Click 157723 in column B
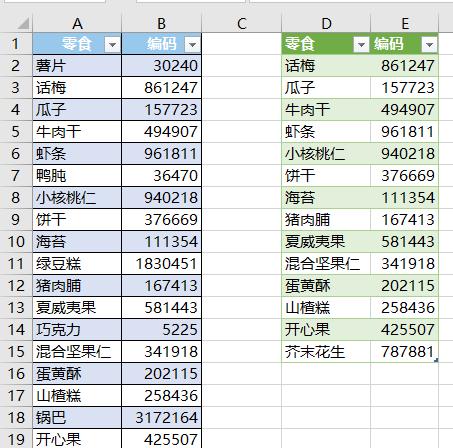The height and width of the screenshot is (448, 453). [x=162, y=110]
